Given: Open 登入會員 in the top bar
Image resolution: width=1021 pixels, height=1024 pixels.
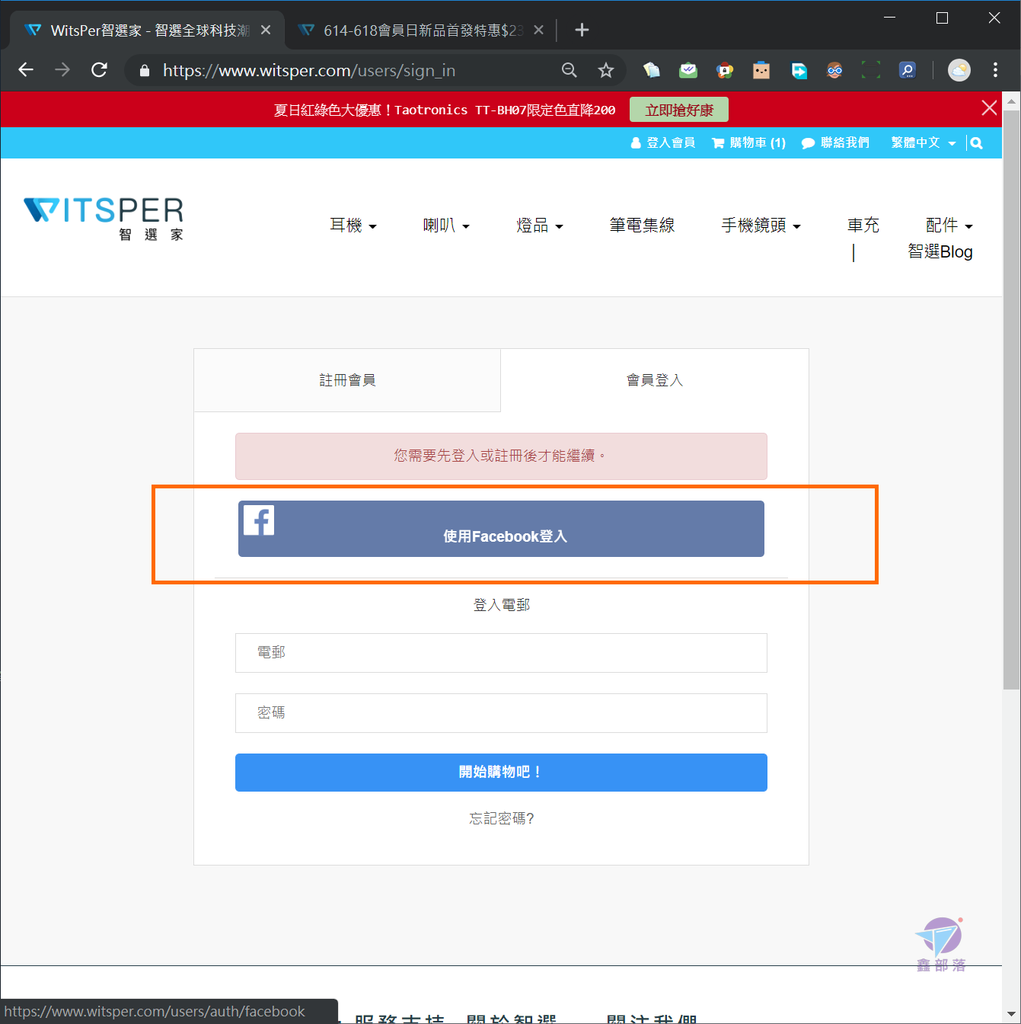Looking at the screenshot, I should coord(662,143).
